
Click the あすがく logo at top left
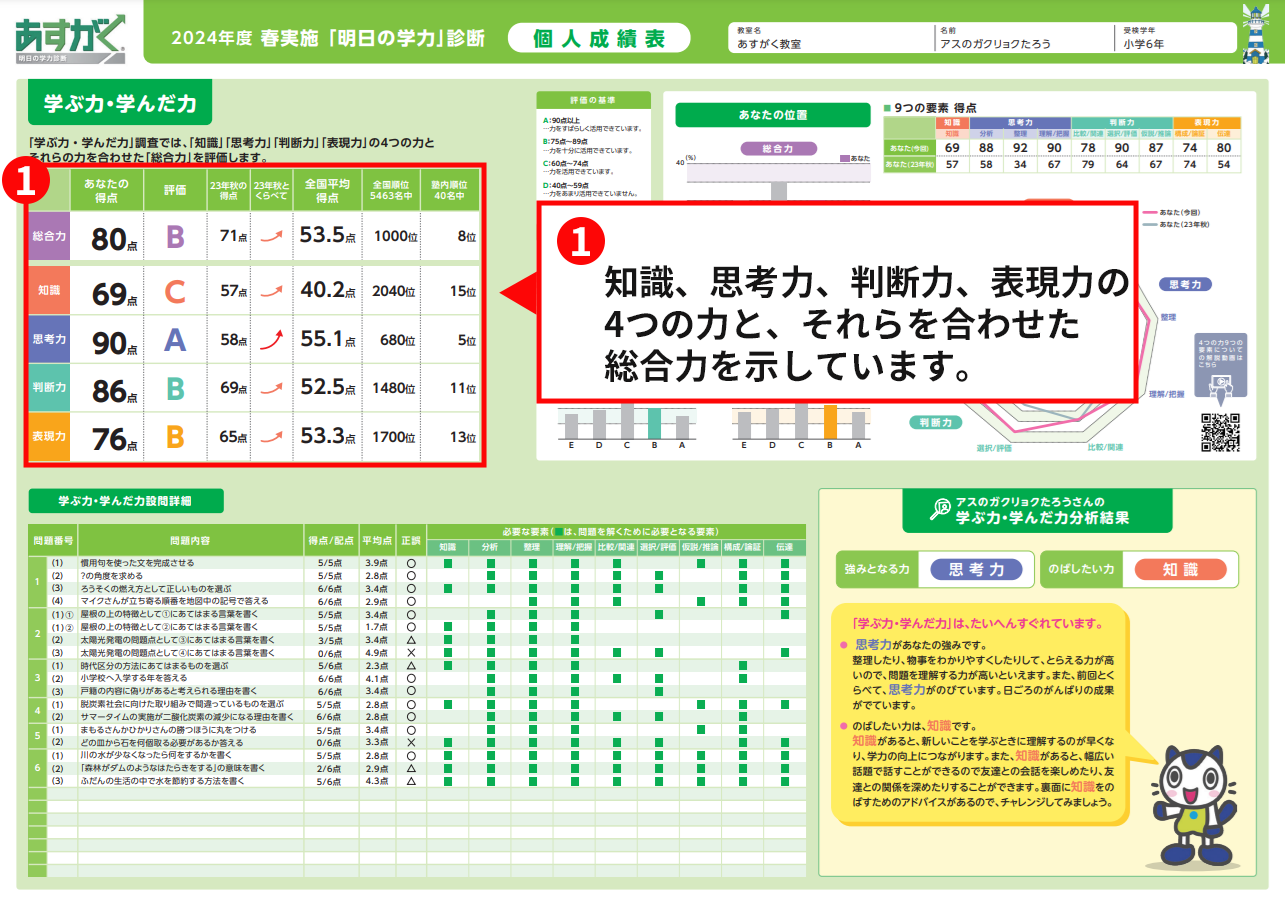[x=70, y=38]
